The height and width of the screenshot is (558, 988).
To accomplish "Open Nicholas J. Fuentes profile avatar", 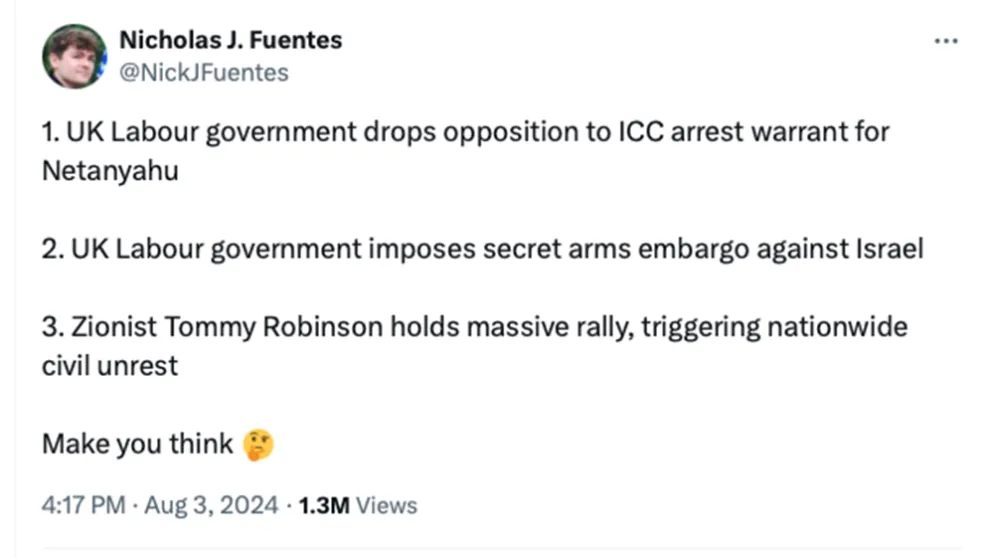I will tap(74, 56).
